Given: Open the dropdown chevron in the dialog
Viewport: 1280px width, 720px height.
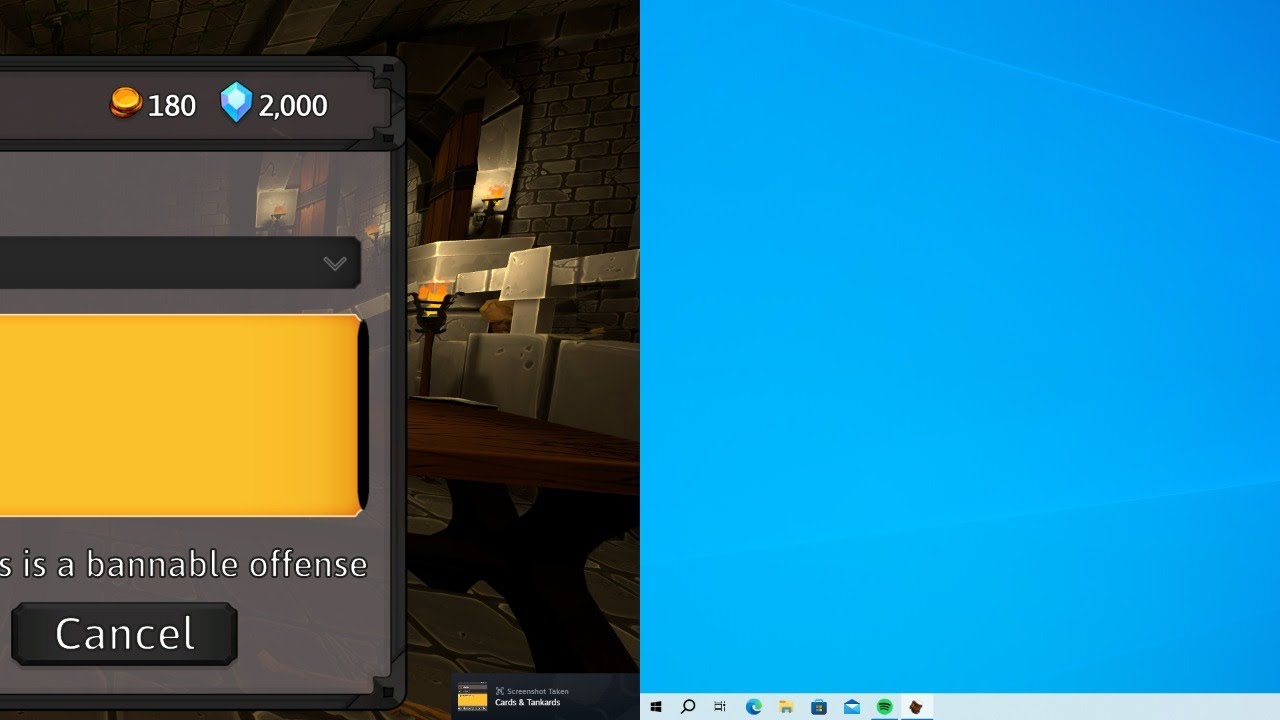Looking at the screenshot, I should pos(334,263).
